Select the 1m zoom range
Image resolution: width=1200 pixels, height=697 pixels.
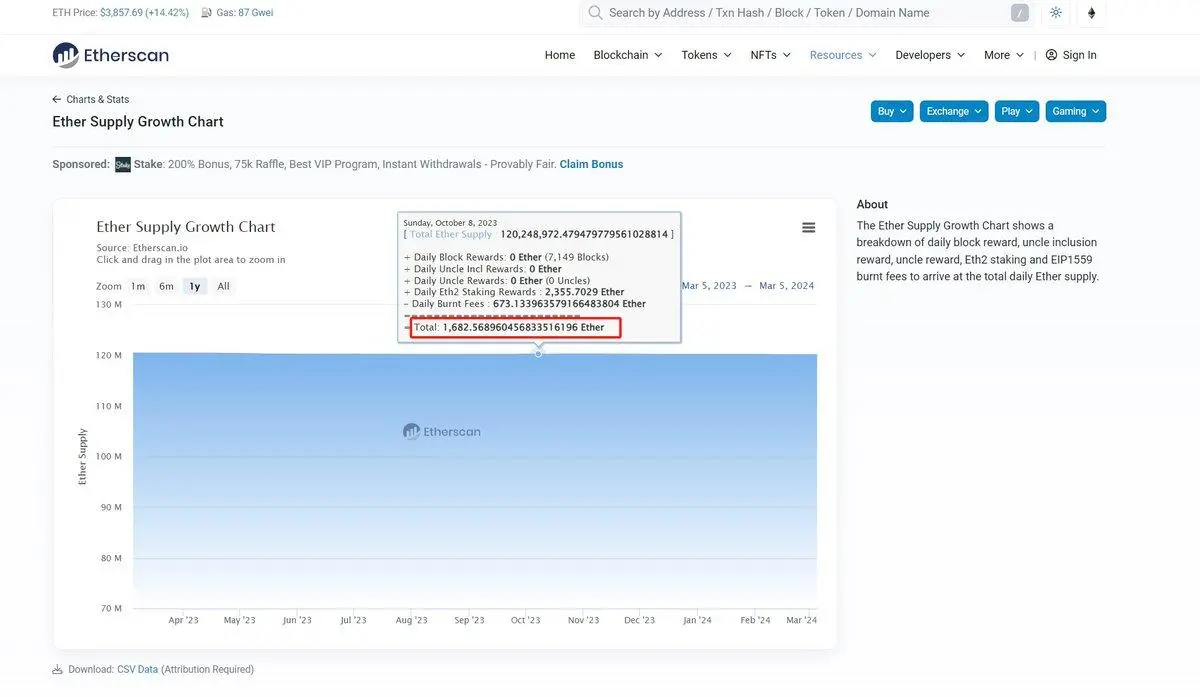click(x=138, y=286)
